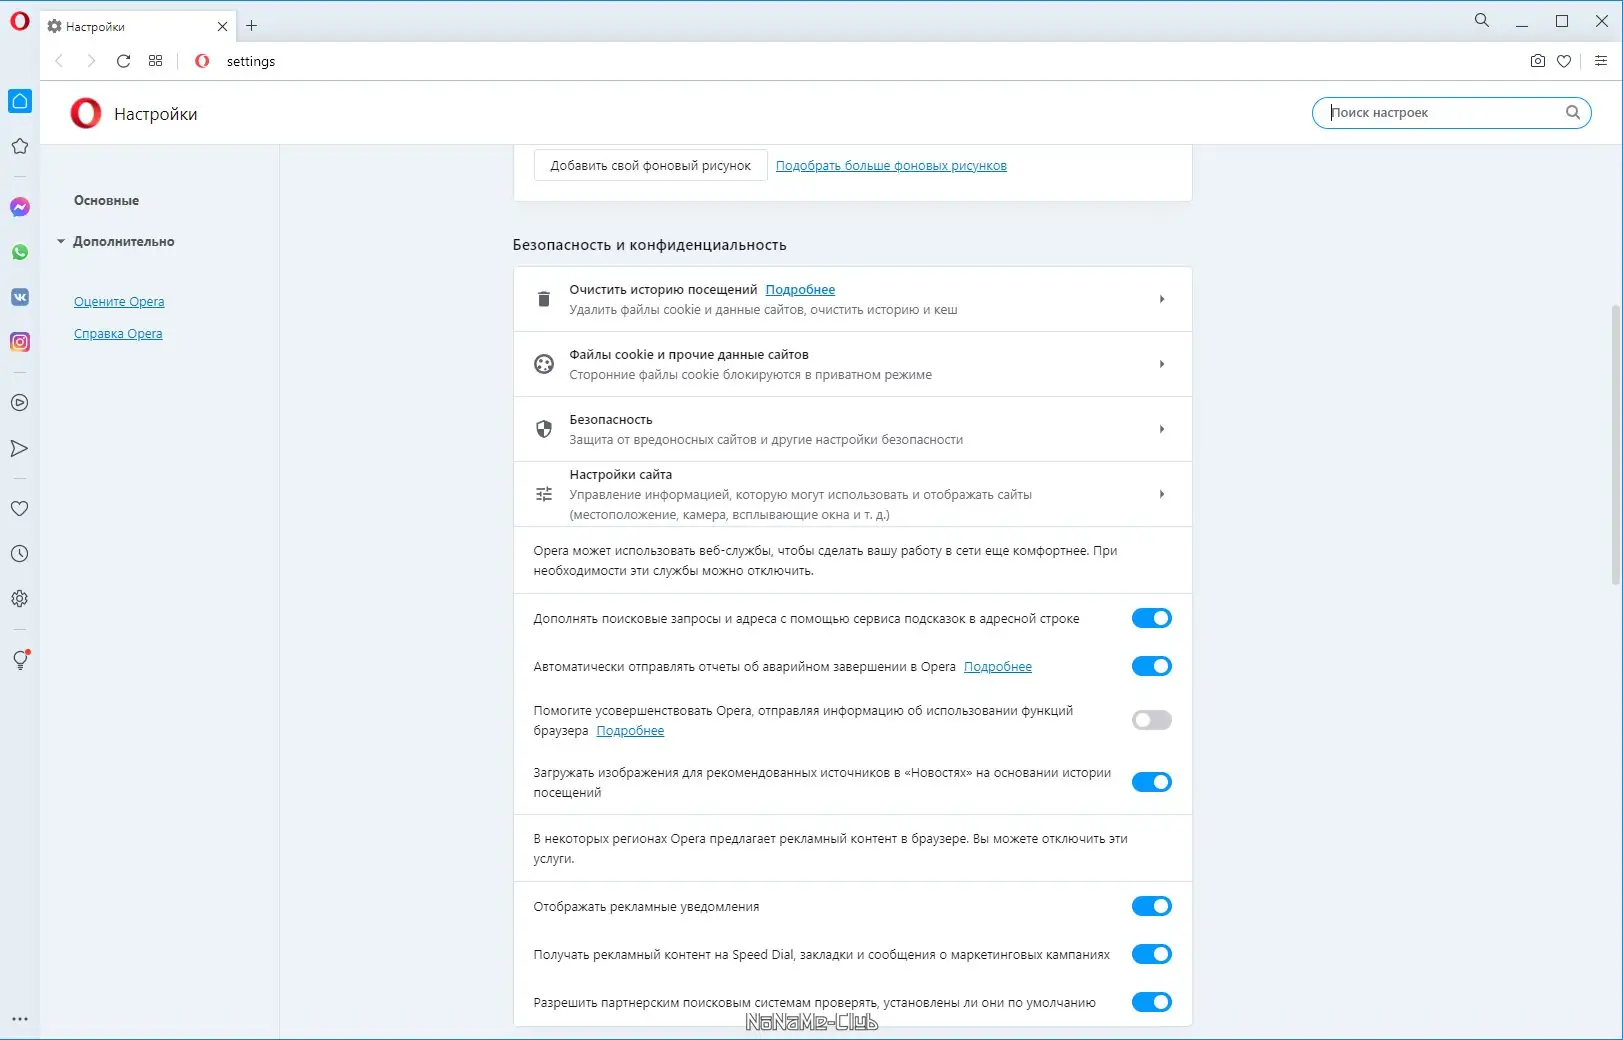Screen dimensions: 1623x1040
Task: Open the Opera main menu logo
Action: pos(19,20)
